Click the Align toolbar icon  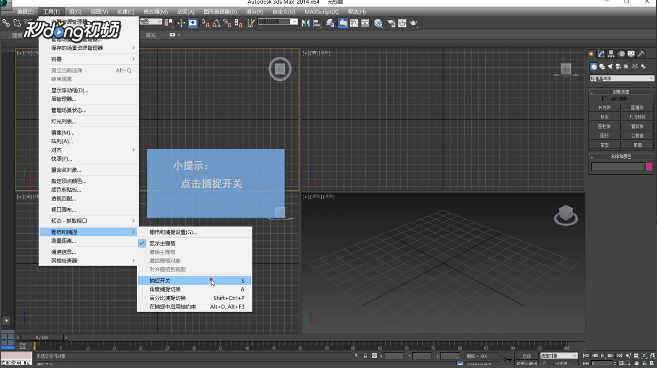(x=317, y=23)
